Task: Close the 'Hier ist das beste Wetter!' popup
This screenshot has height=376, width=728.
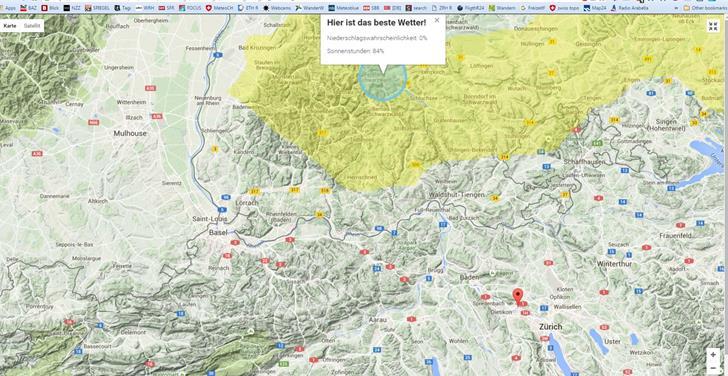Action: [436, 20]
